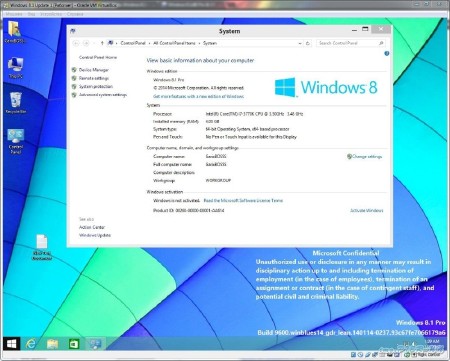Click the Start button on the taskbar
This screenshot has height=361, width=450.
coord(12,344)
